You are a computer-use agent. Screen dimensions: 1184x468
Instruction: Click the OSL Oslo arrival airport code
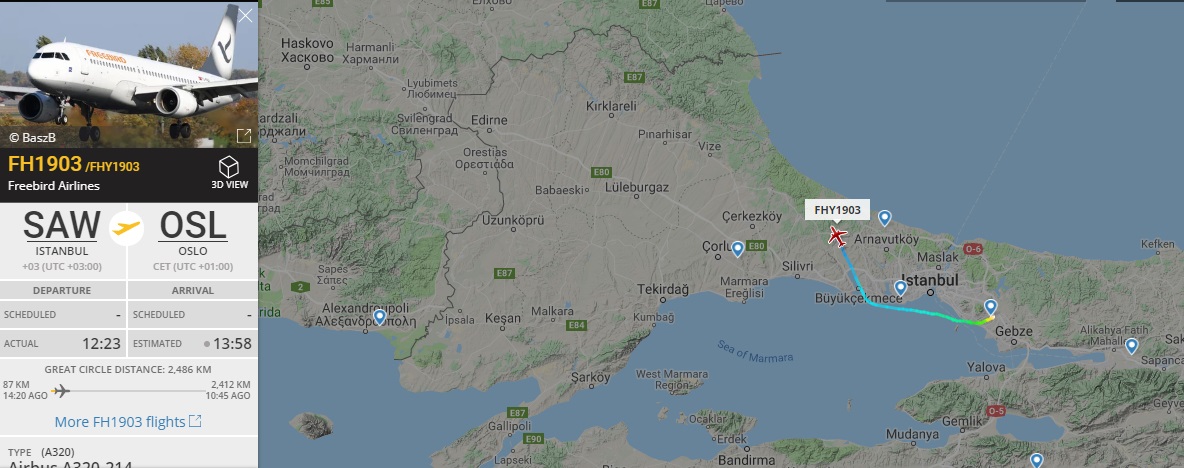(x=193, y=226)
